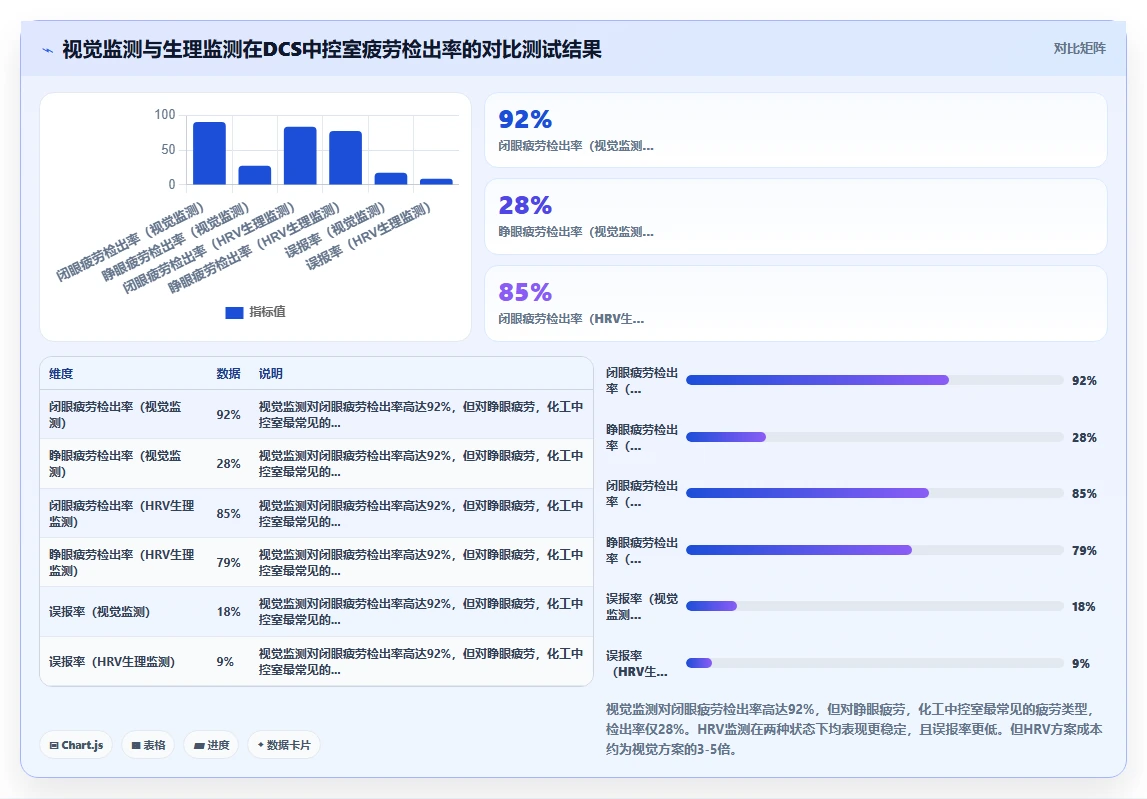
Task: Toggle the 指标值 legend color swatch
Action: pyautogui.click(x=234, y=312)
